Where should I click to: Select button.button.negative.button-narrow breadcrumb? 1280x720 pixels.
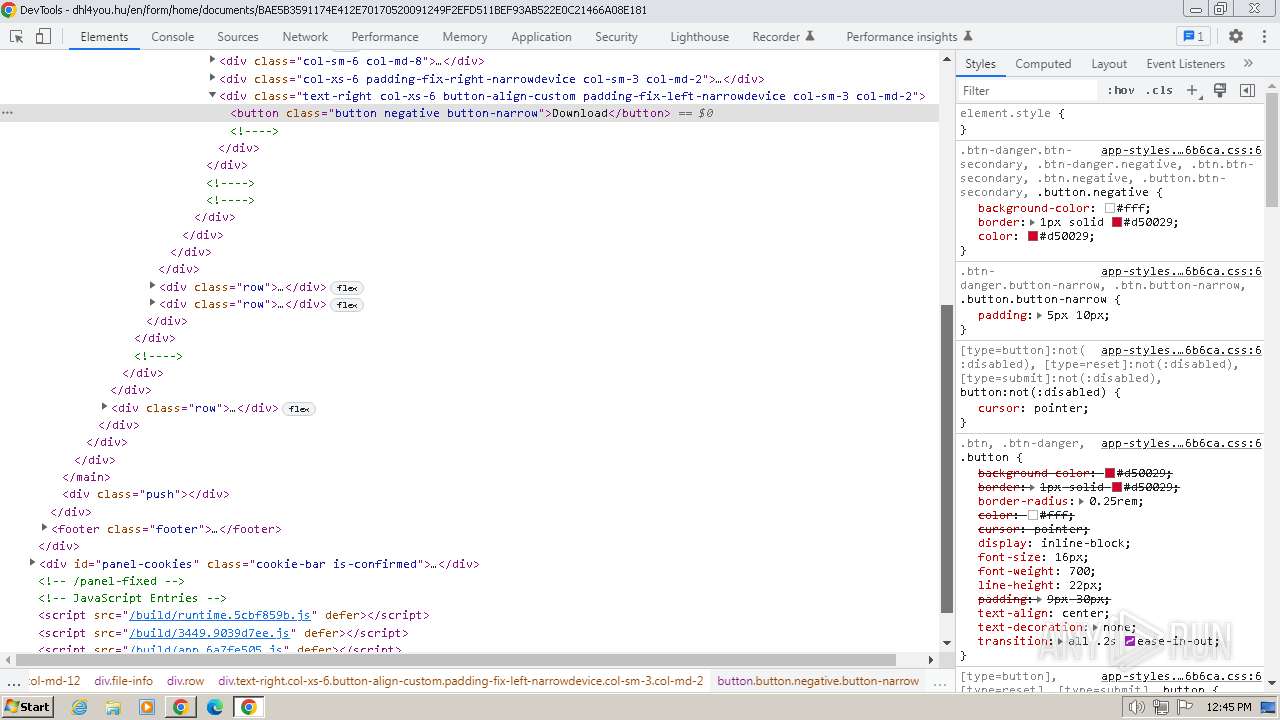click(818, 681)
